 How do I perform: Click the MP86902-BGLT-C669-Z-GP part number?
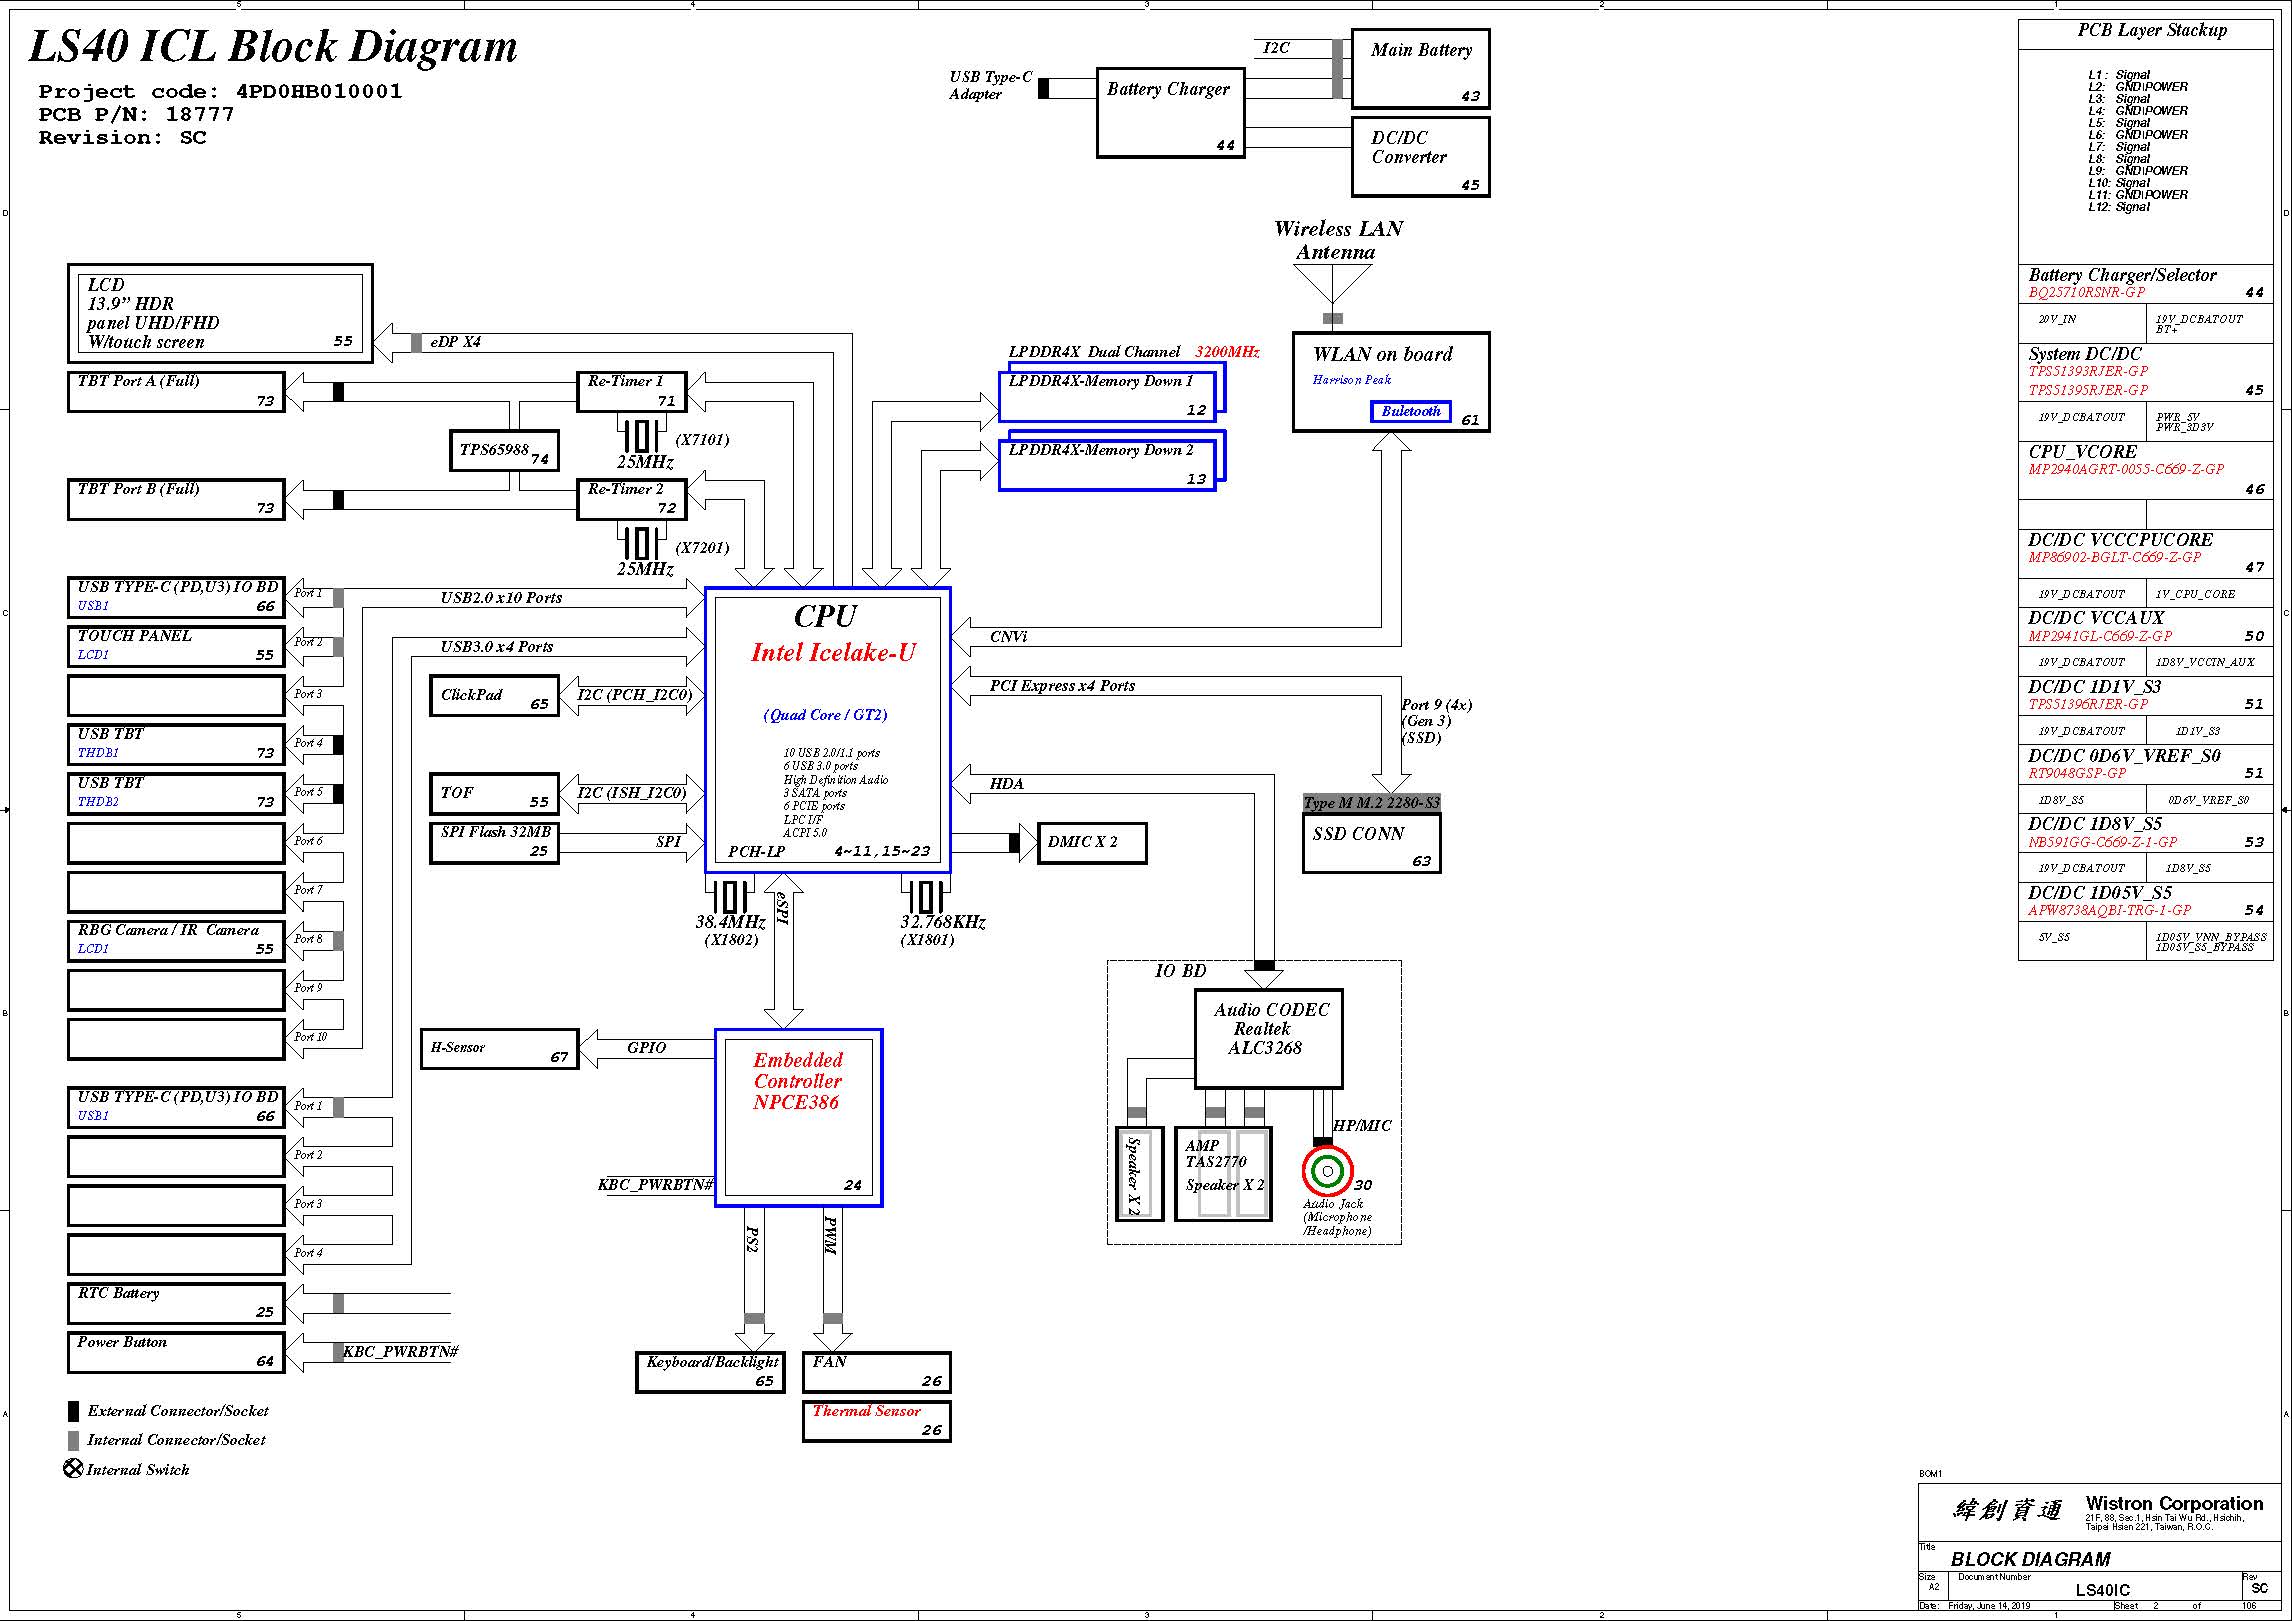(x=2115, y=557)
